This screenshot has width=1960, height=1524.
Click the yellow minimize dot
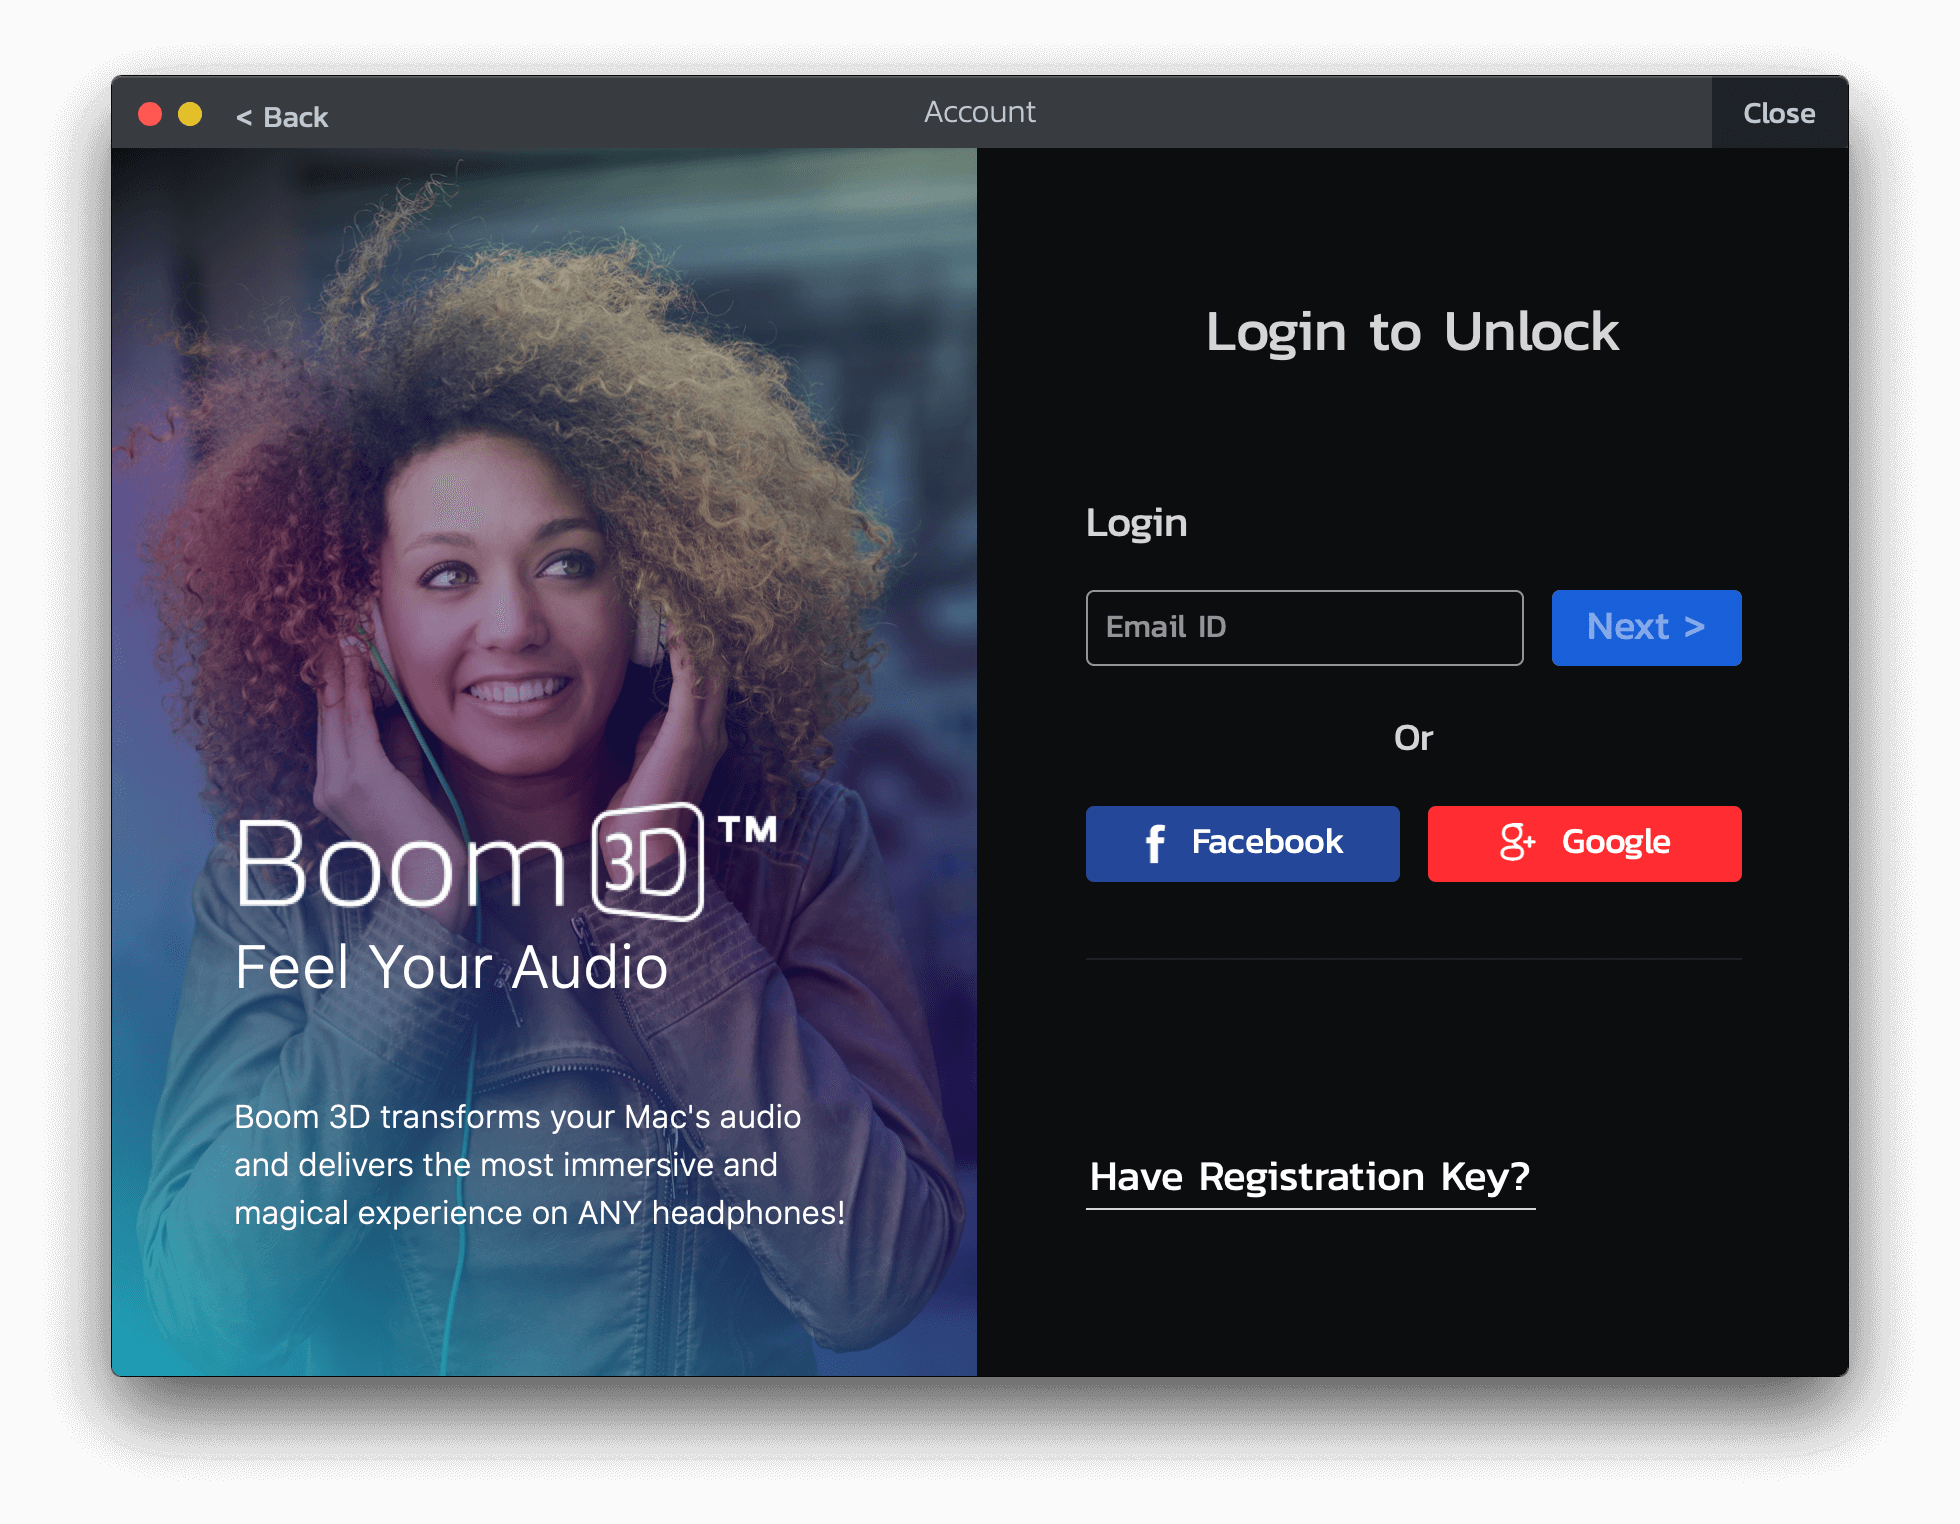pos(190,114)
